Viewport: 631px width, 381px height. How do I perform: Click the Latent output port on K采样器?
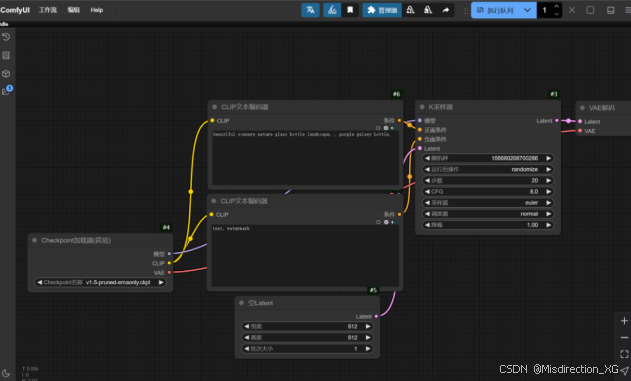(557, 120)
